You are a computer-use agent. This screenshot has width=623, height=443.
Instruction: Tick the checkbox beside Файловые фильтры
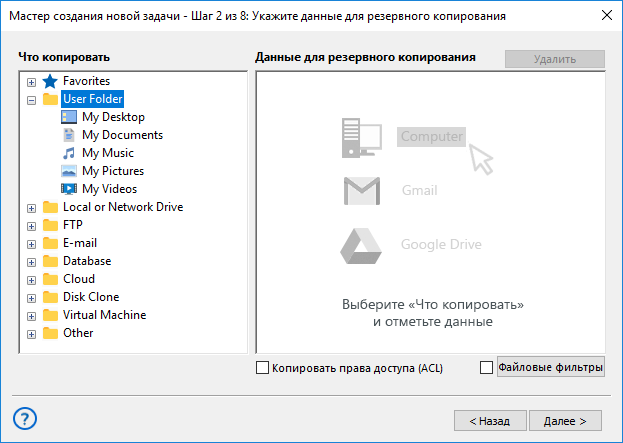coord(486,368)
